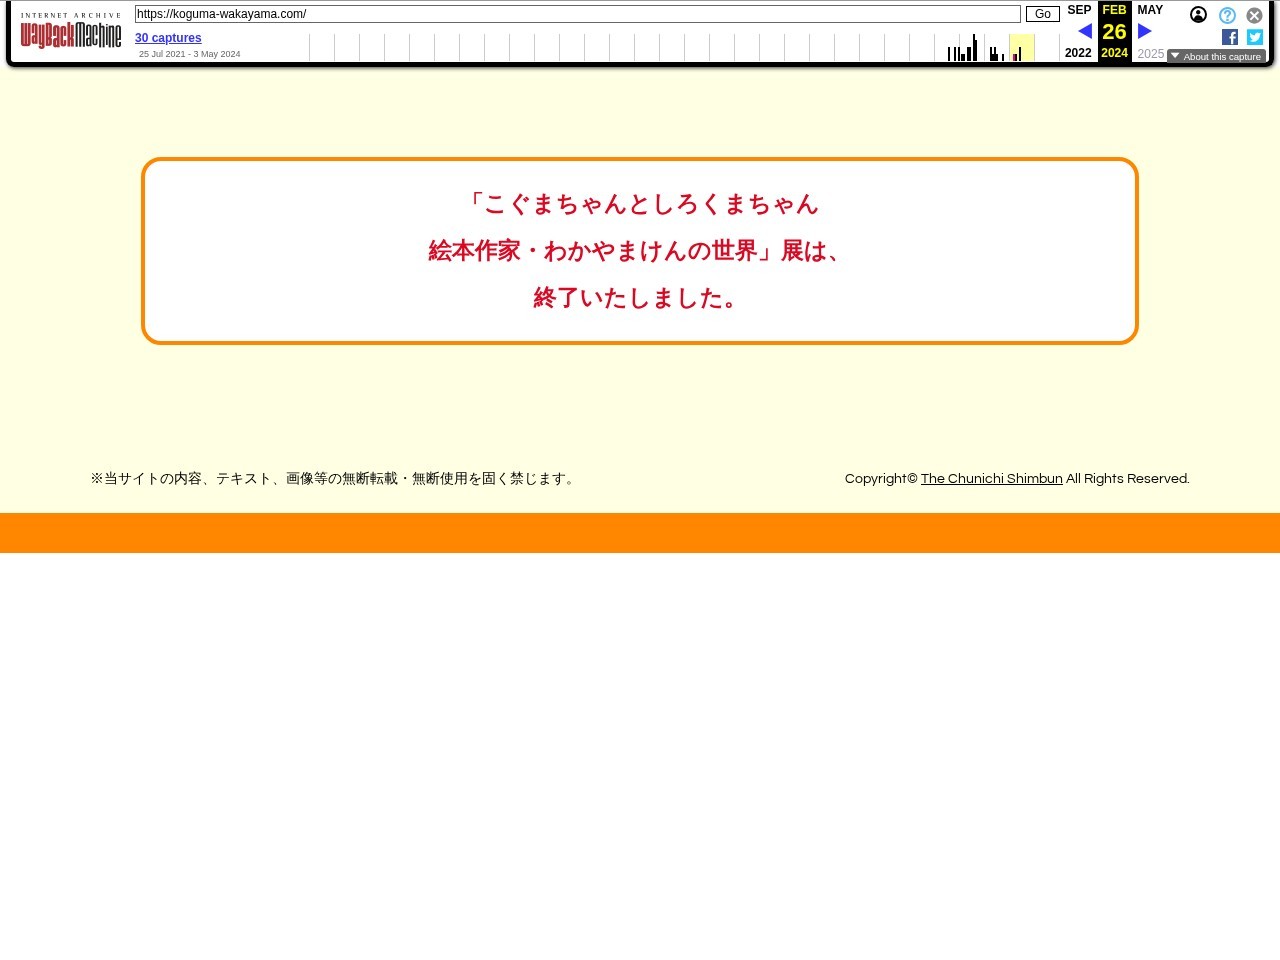Screen dimensions: 1280x960
Task: Go to the next capture with right arrow
Action: coord(1145,32)
